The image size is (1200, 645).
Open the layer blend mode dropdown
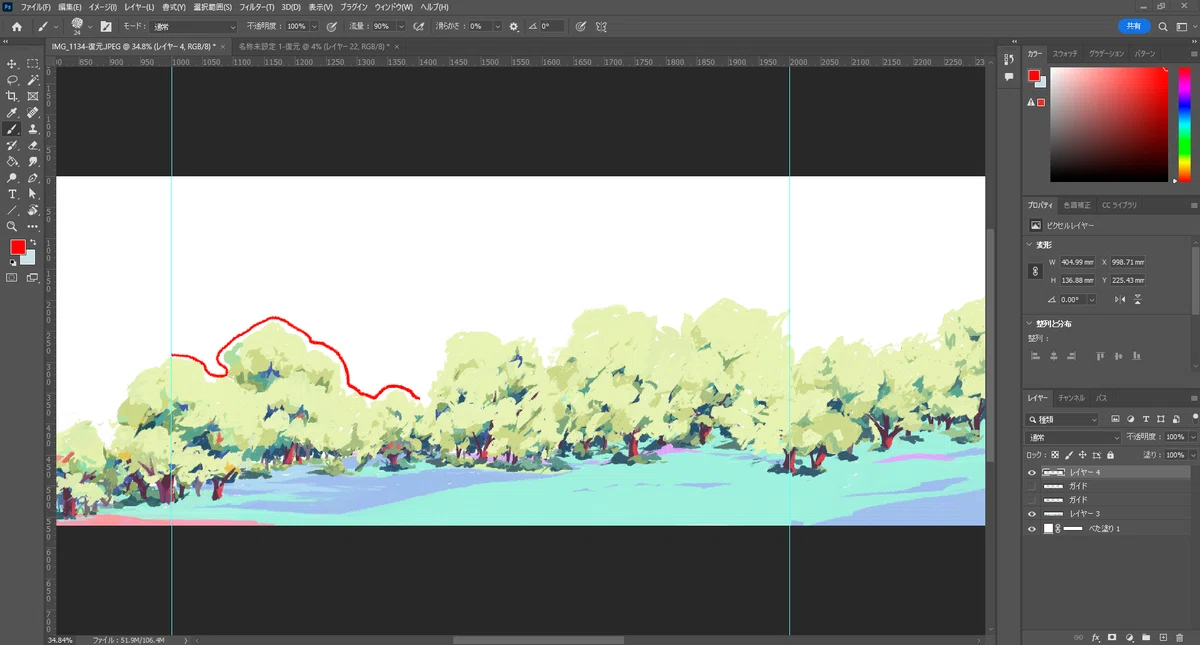pyautogui.click(x=1074, y=437)
